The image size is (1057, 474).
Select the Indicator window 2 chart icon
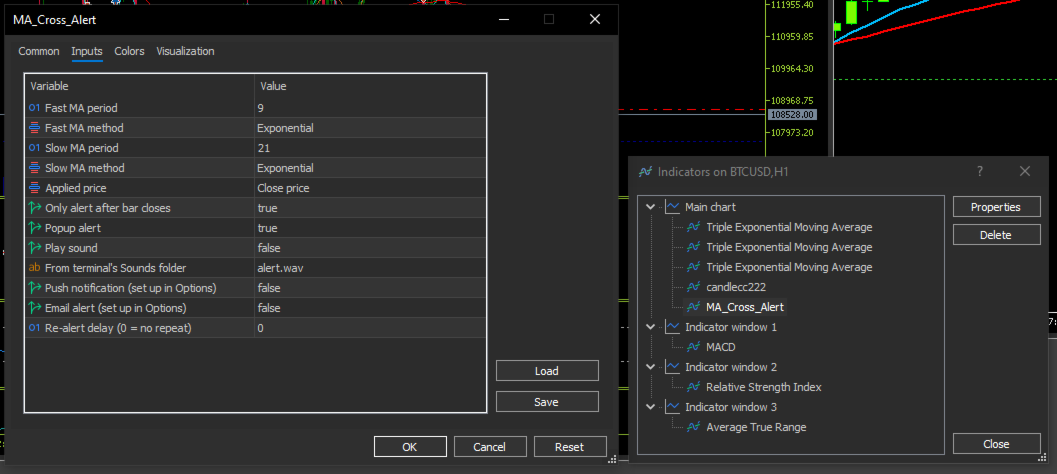point(672,367)
